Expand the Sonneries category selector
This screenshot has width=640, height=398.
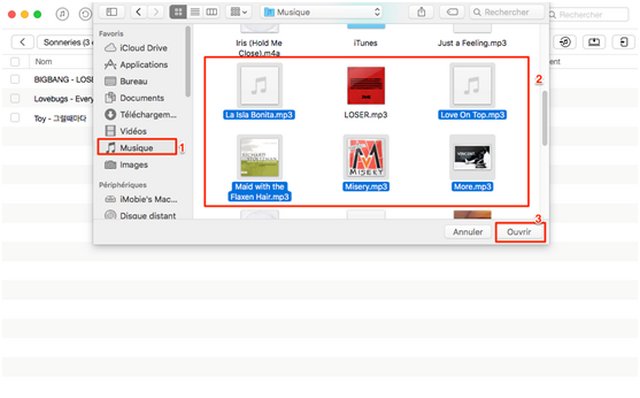(65, 42)
